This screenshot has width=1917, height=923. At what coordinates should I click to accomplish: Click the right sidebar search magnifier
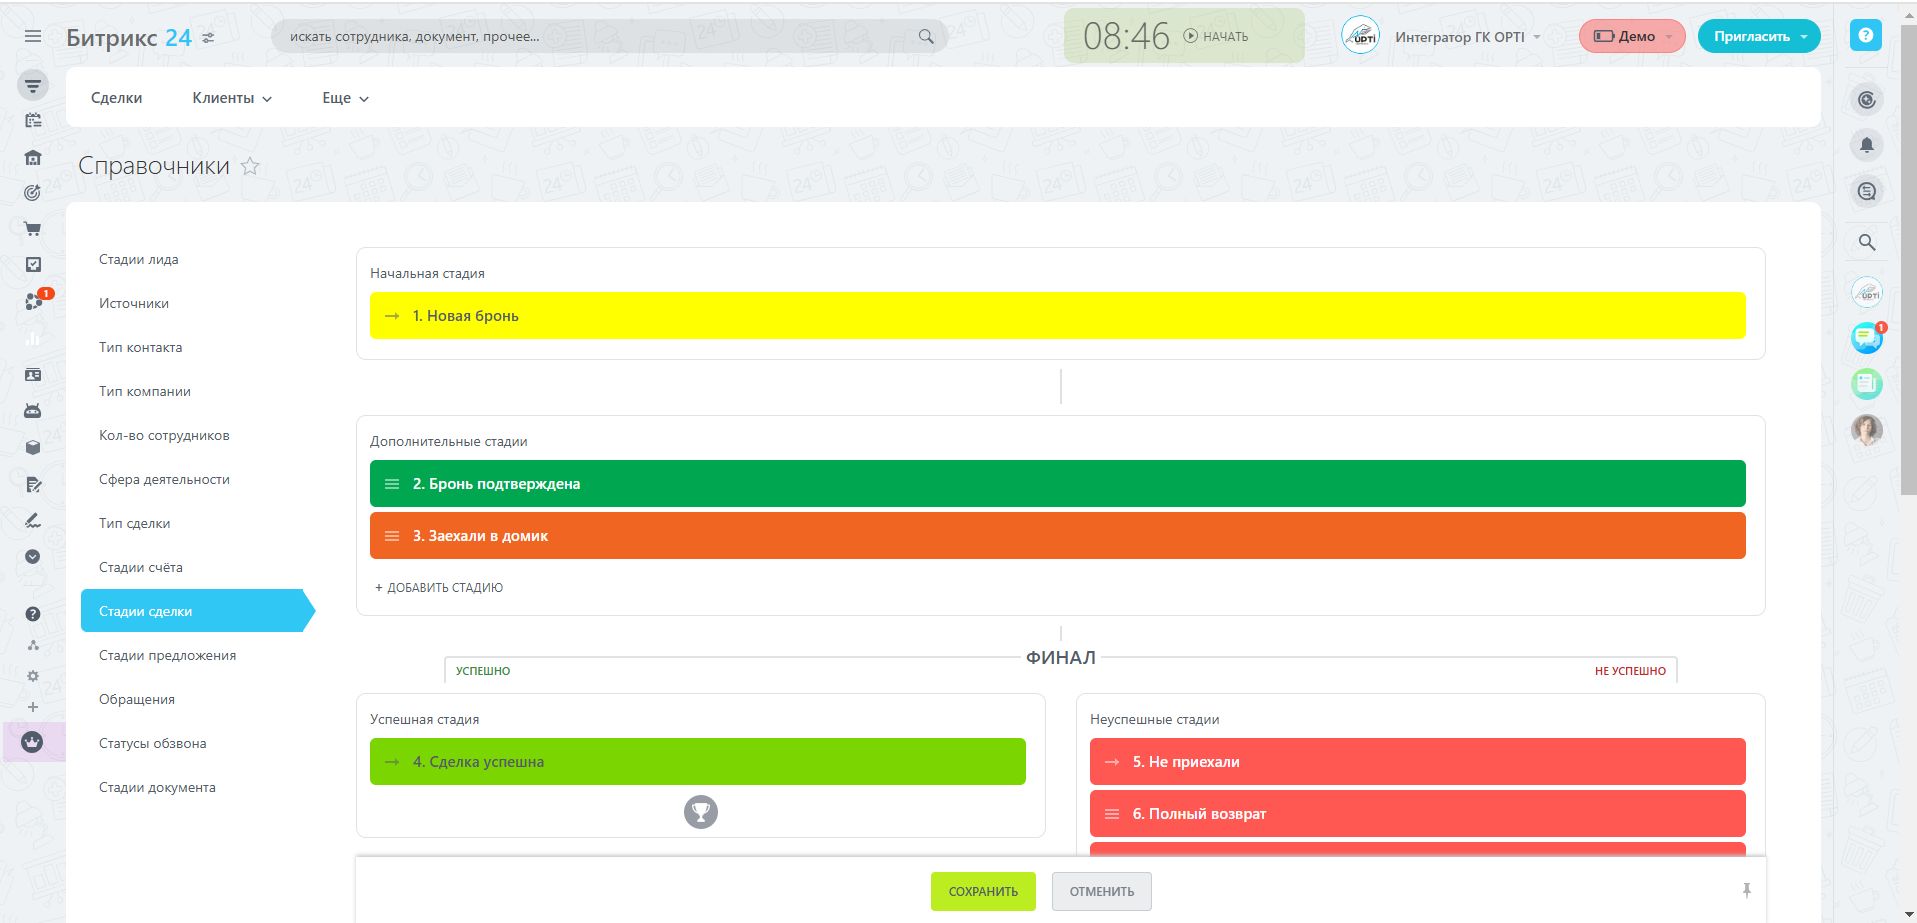tap(1866, 242)
